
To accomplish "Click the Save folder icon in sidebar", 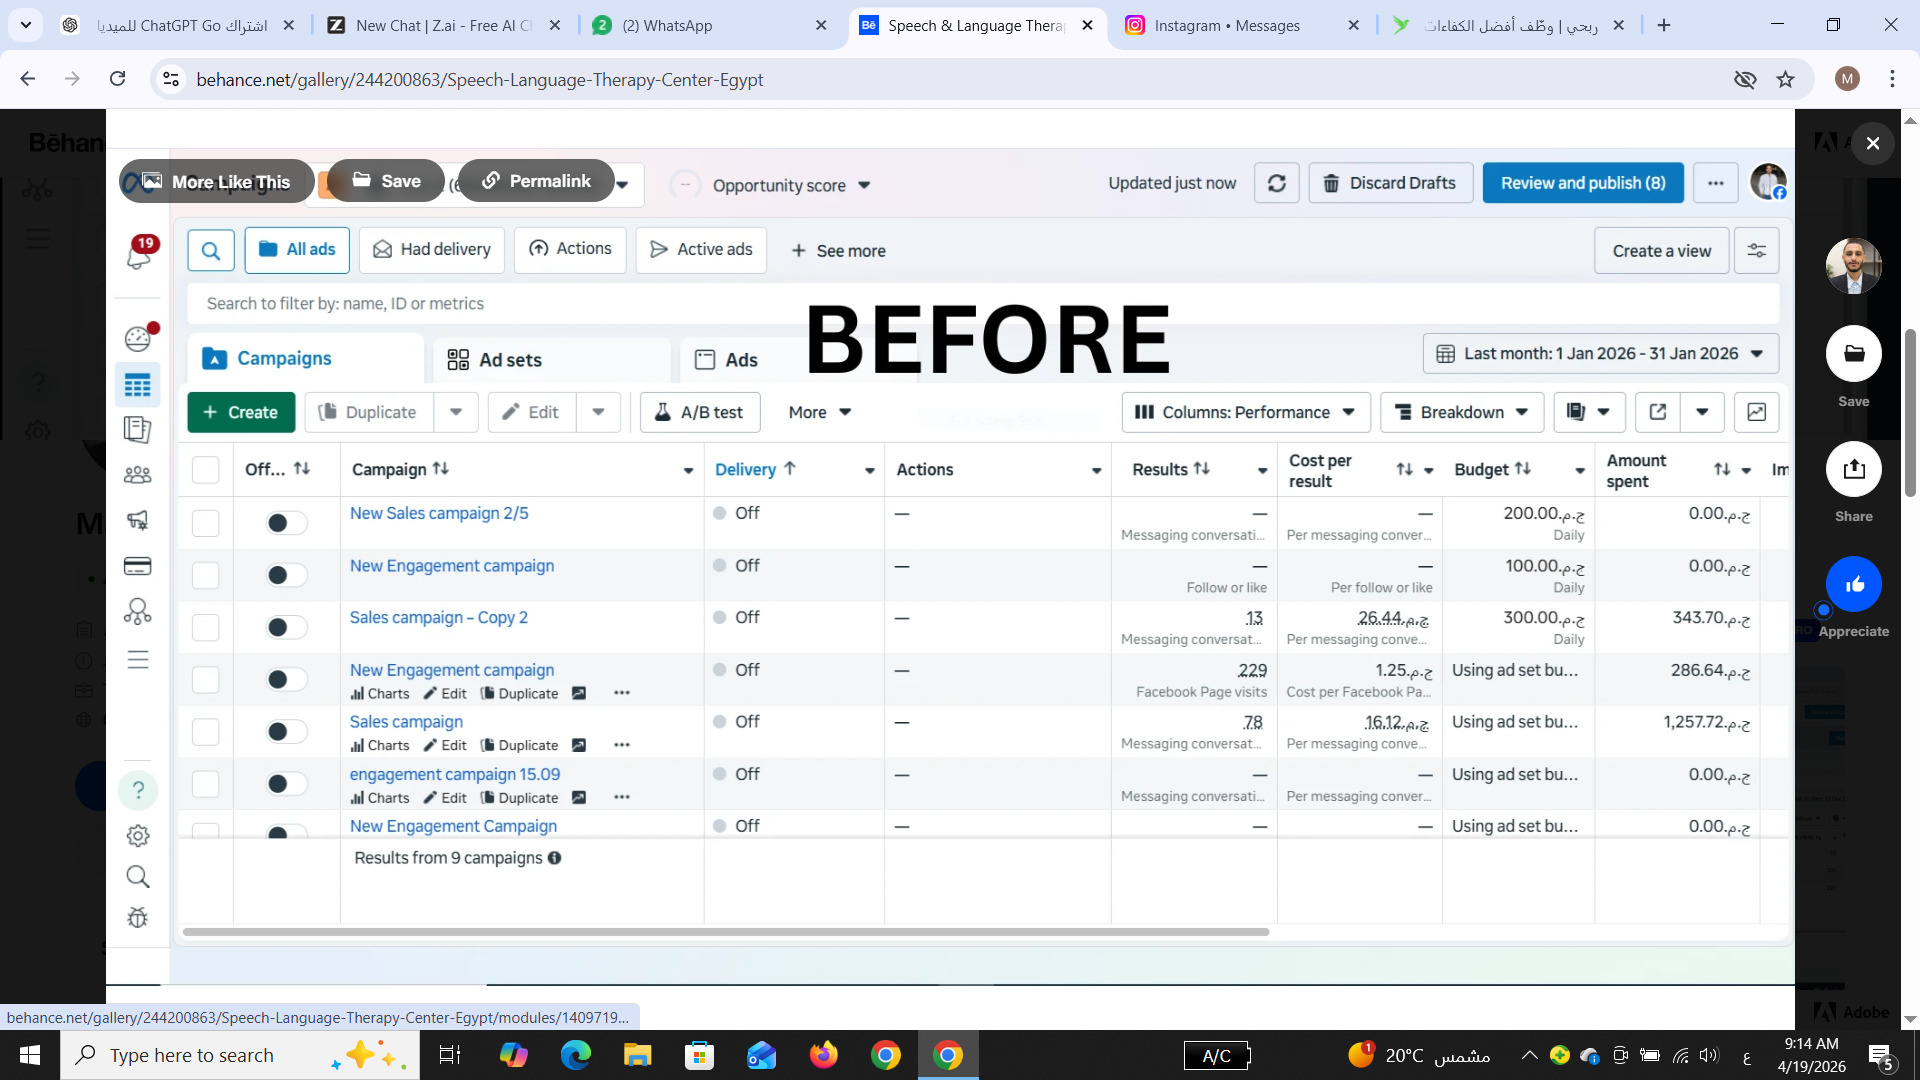I will click(x=1853, y=354).
